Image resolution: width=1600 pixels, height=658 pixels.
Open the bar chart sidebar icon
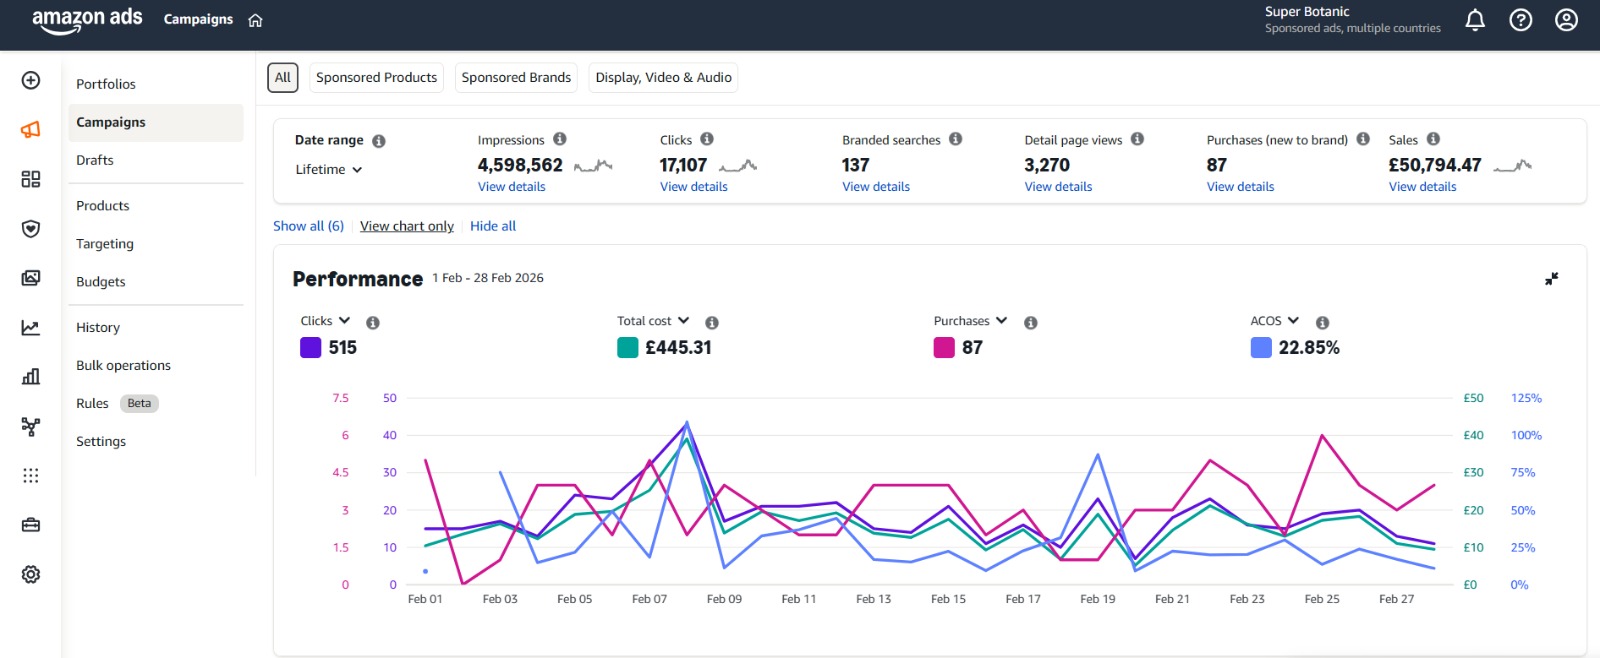tap(31, 376)
